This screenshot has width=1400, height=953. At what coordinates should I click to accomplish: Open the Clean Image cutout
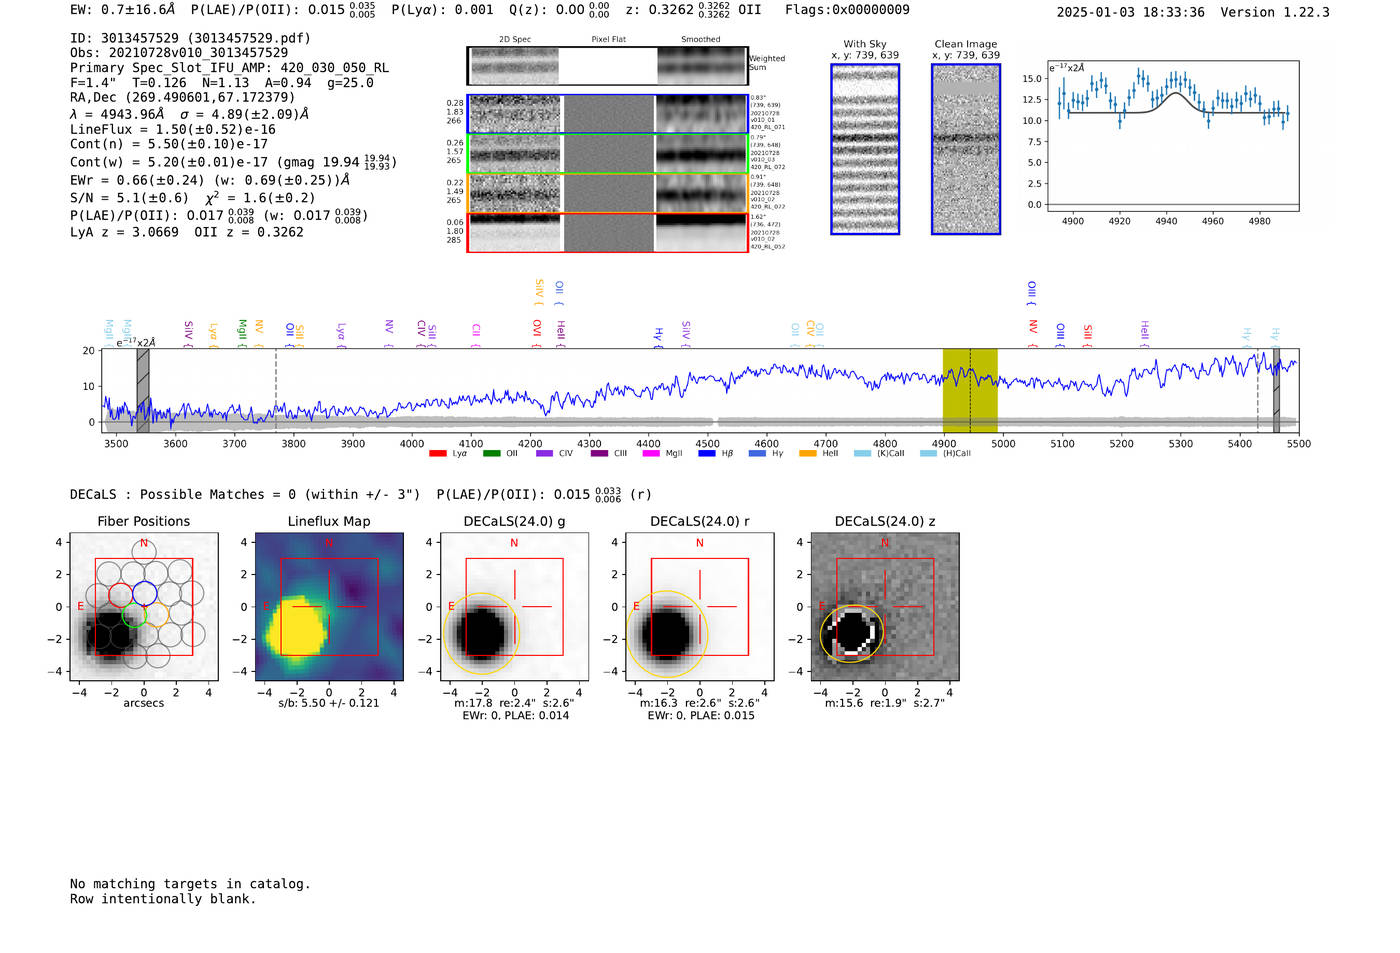click(x=966, y=149)
